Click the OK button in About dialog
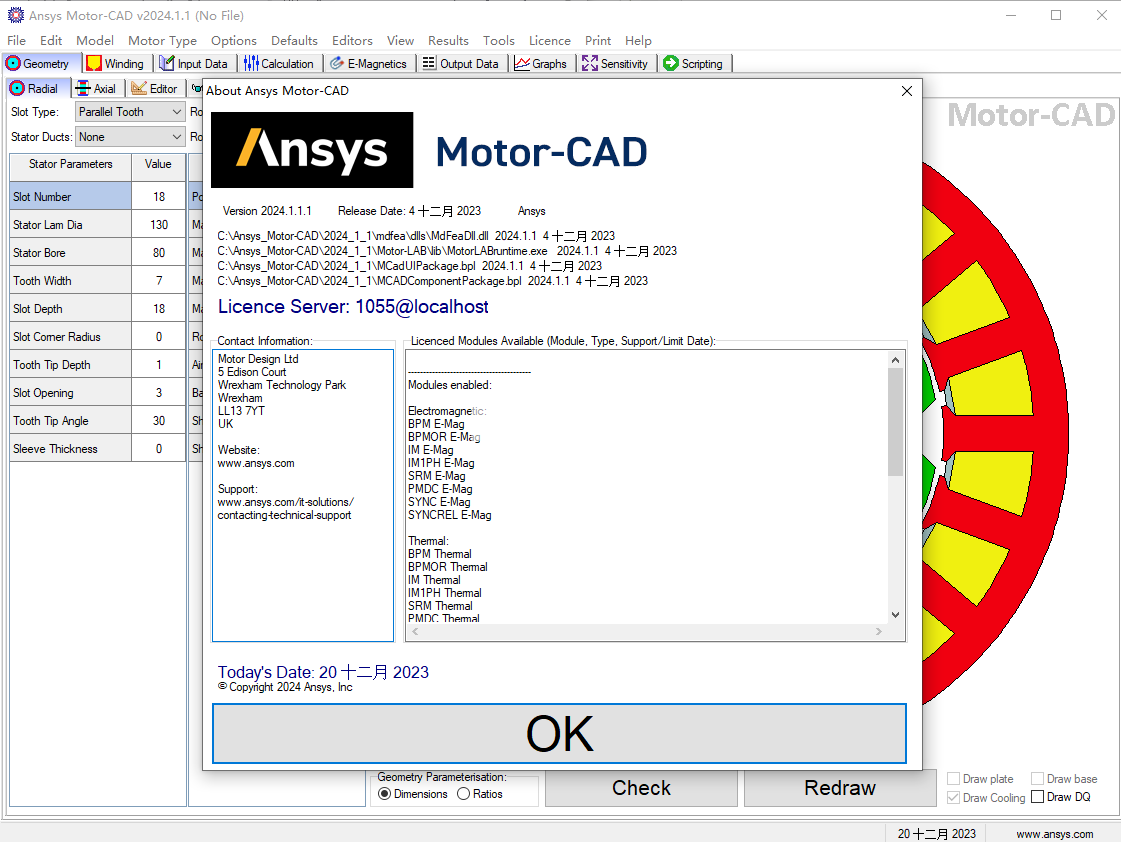 tap(559, 733)
